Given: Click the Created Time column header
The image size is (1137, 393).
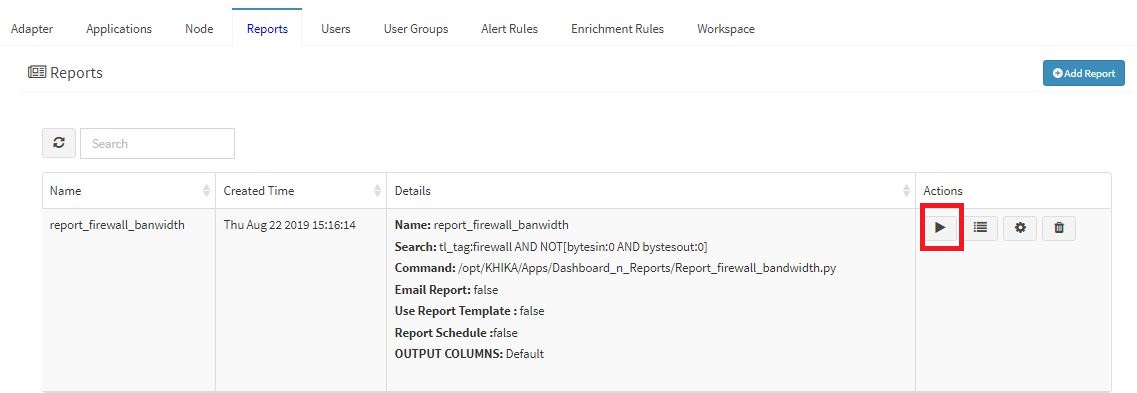Looking at the screenshot, I should (301, 191).
